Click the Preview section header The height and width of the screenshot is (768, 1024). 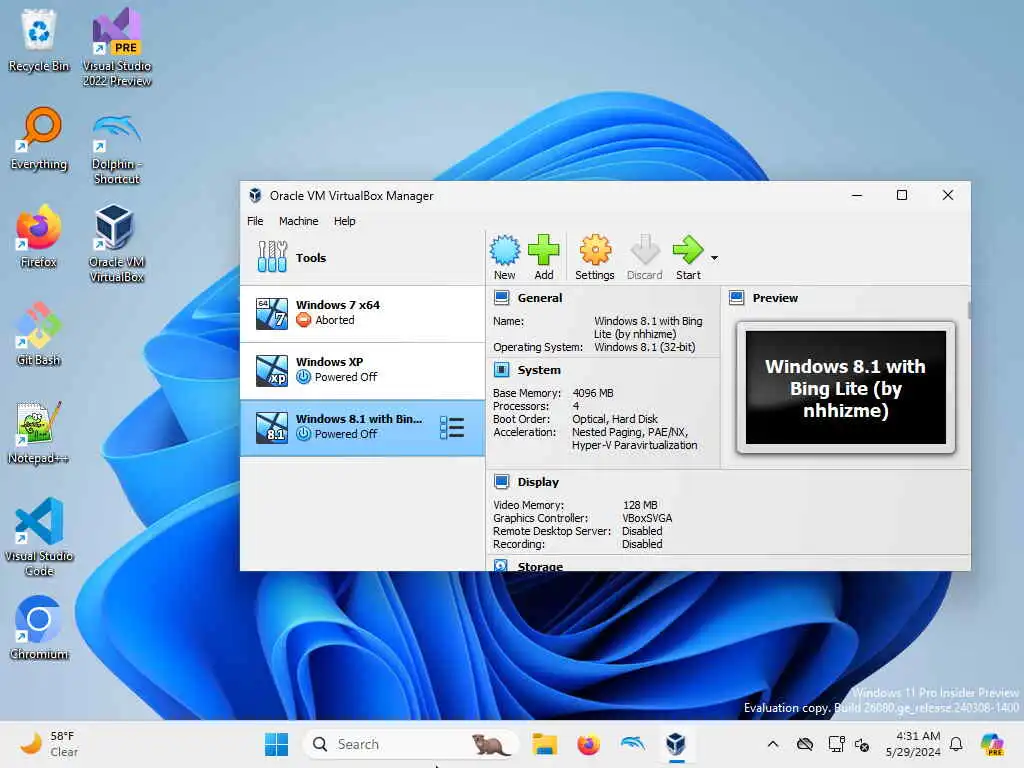775,298
